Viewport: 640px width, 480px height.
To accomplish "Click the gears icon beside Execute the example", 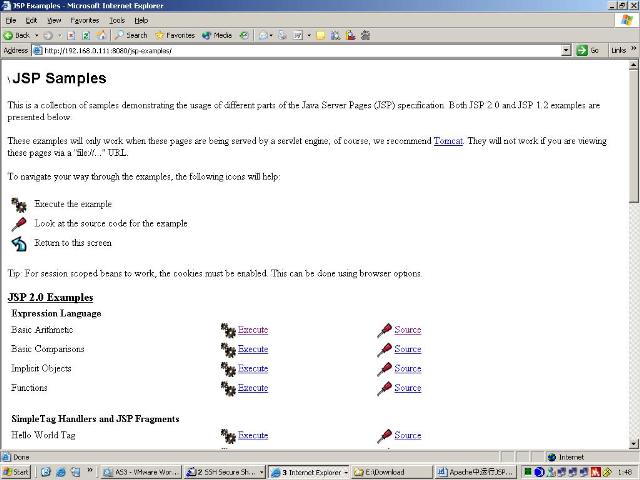I will pyautogui.click(x=19, y=205).
